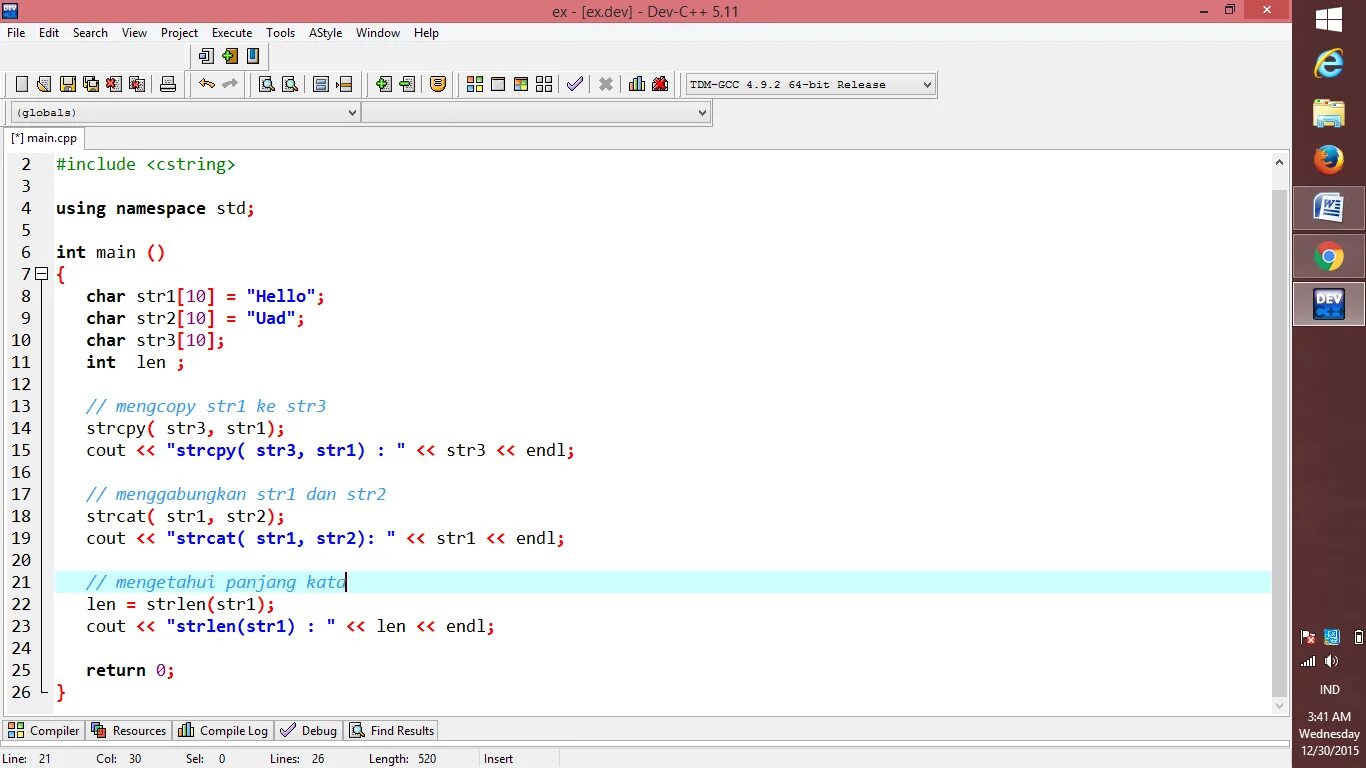1366x768 pixels.
Task: Open the Execute menu
Action: click(232, 33)
